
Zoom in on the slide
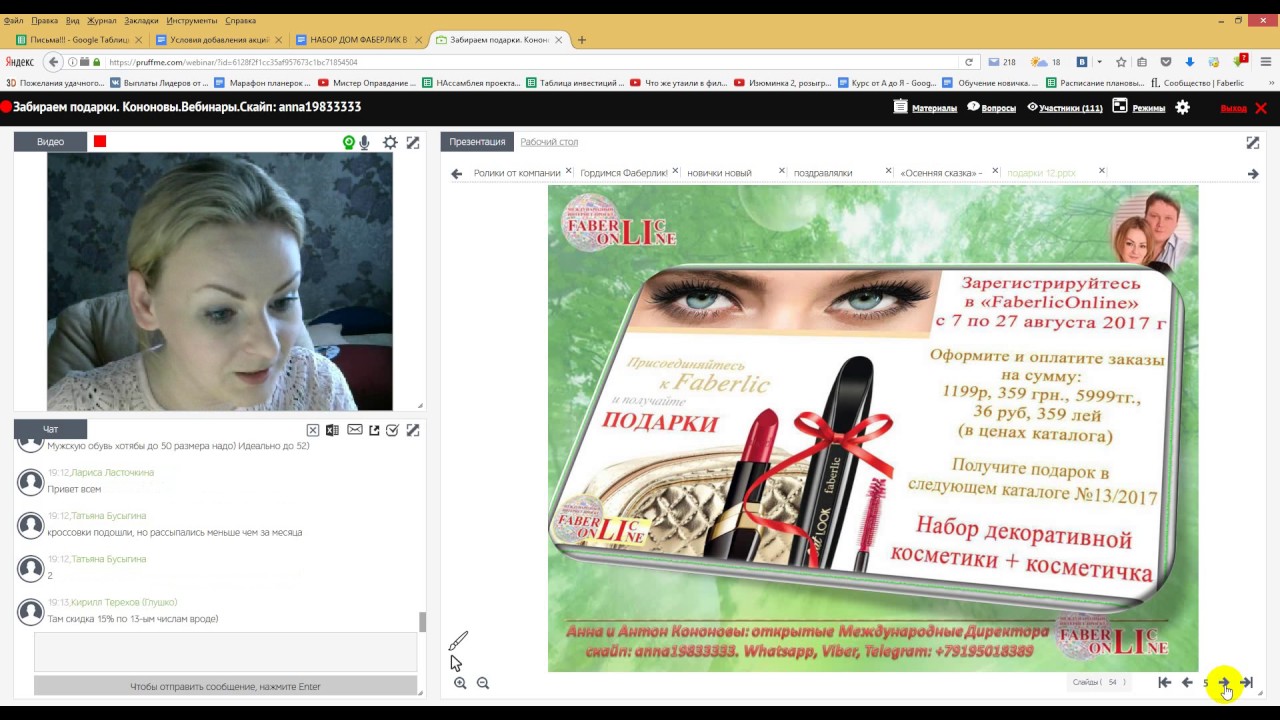click(460, 683)
